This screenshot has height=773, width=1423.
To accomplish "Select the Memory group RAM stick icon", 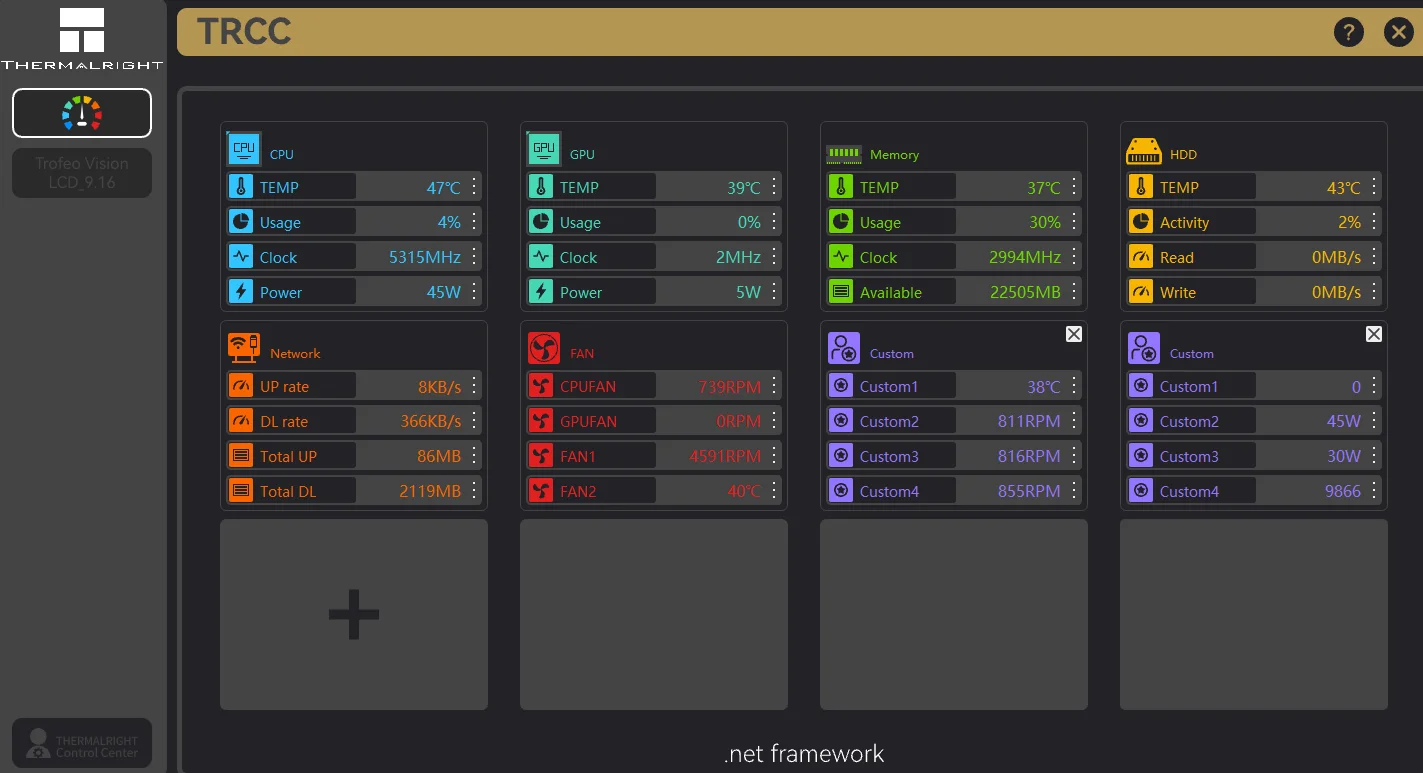I will (x=844, y=154).
